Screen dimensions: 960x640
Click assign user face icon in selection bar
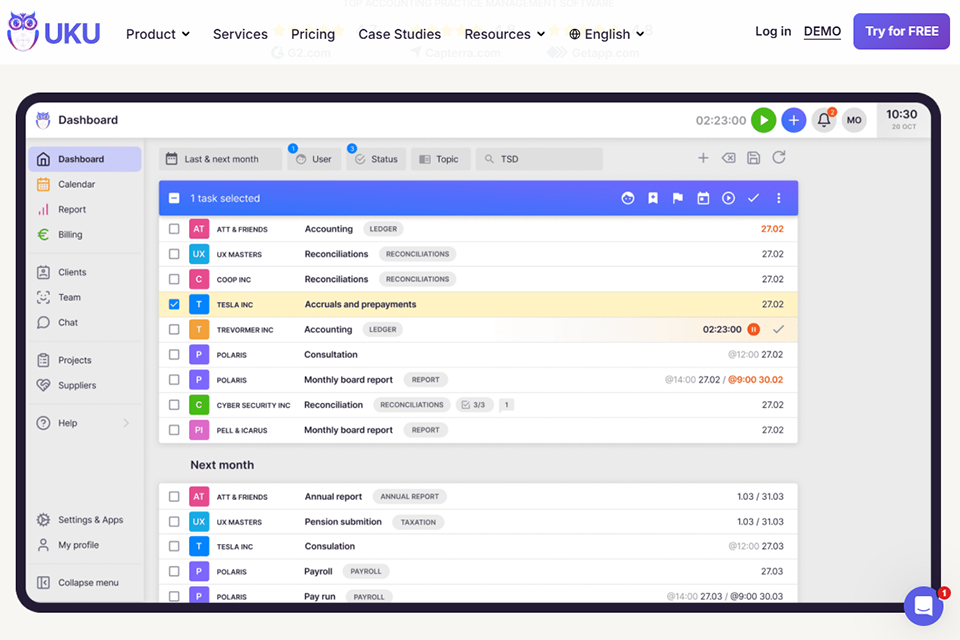(628, 198)
